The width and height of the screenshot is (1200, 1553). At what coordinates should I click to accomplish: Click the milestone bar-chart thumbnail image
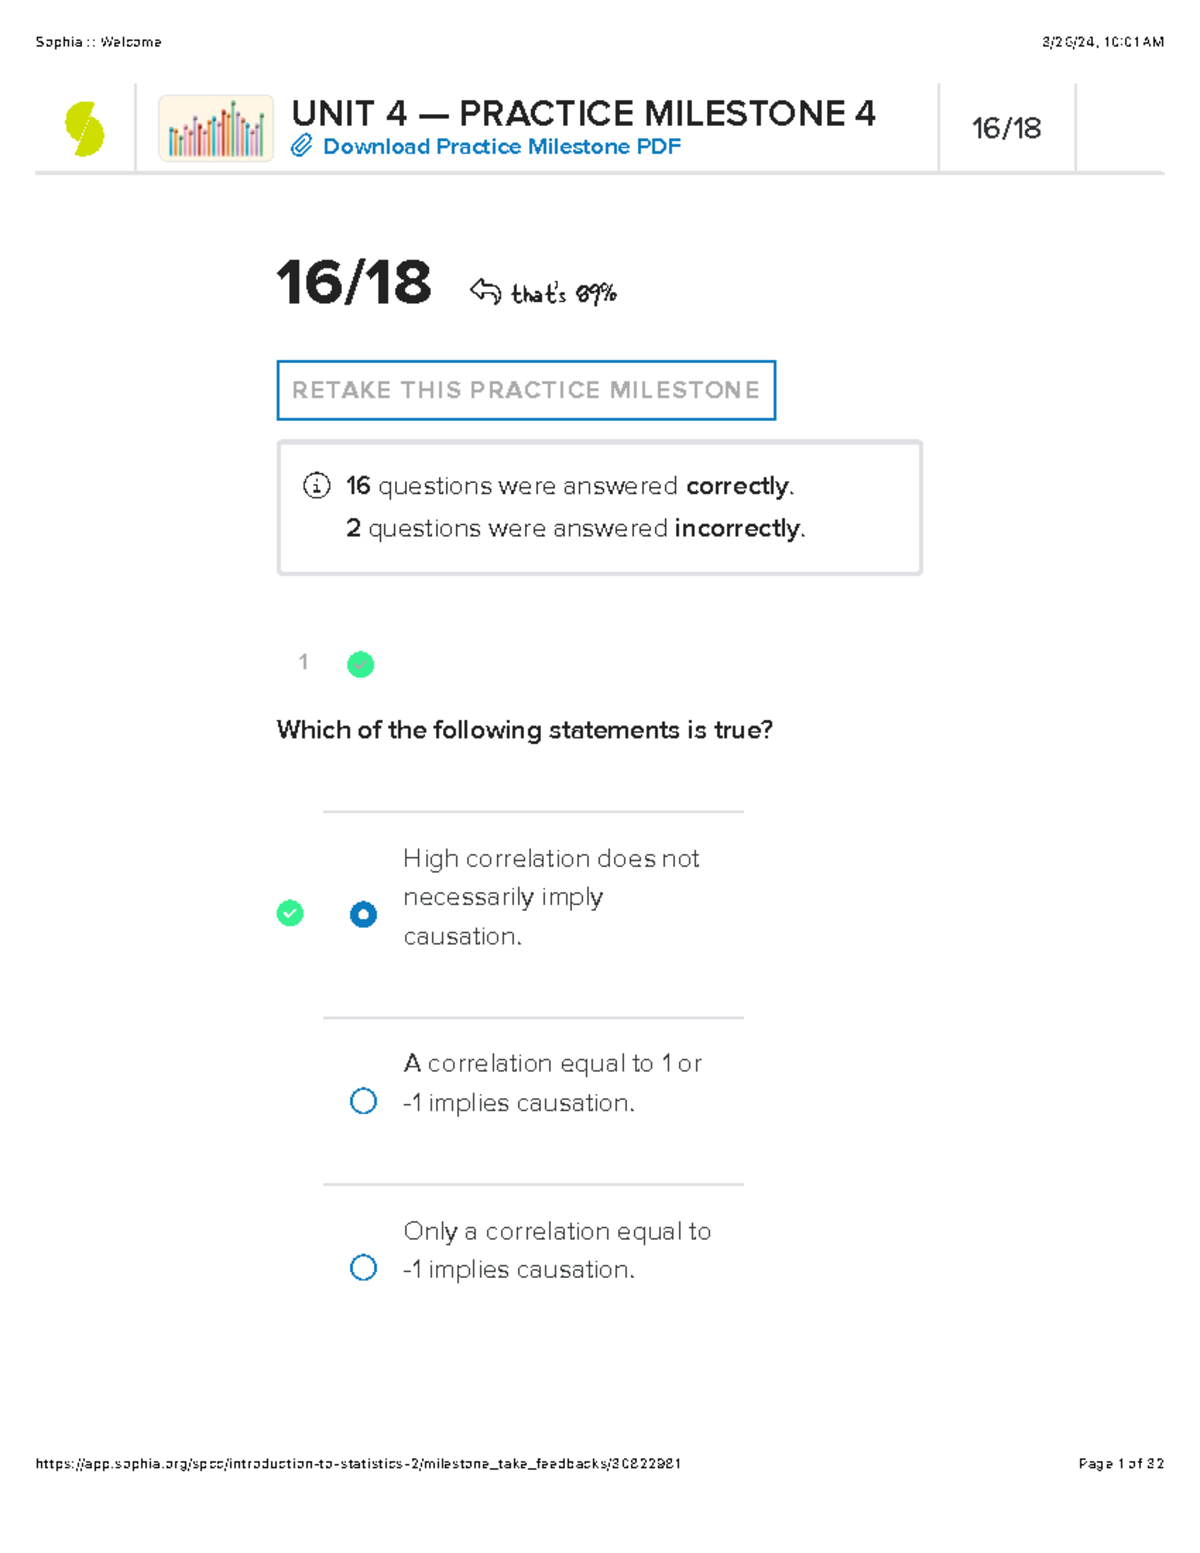[x=215, y=127]
